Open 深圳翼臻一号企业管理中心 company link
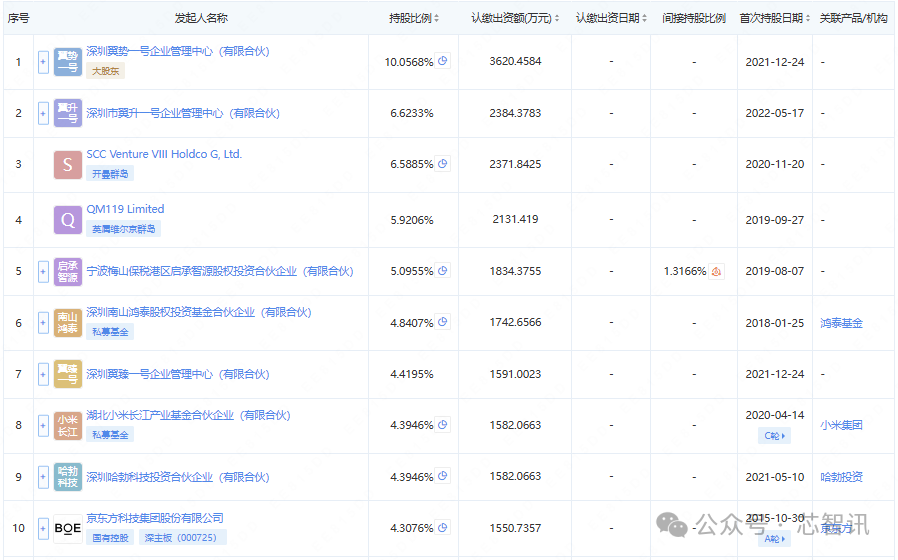898x560 pixels. click(x=178, y=374)
